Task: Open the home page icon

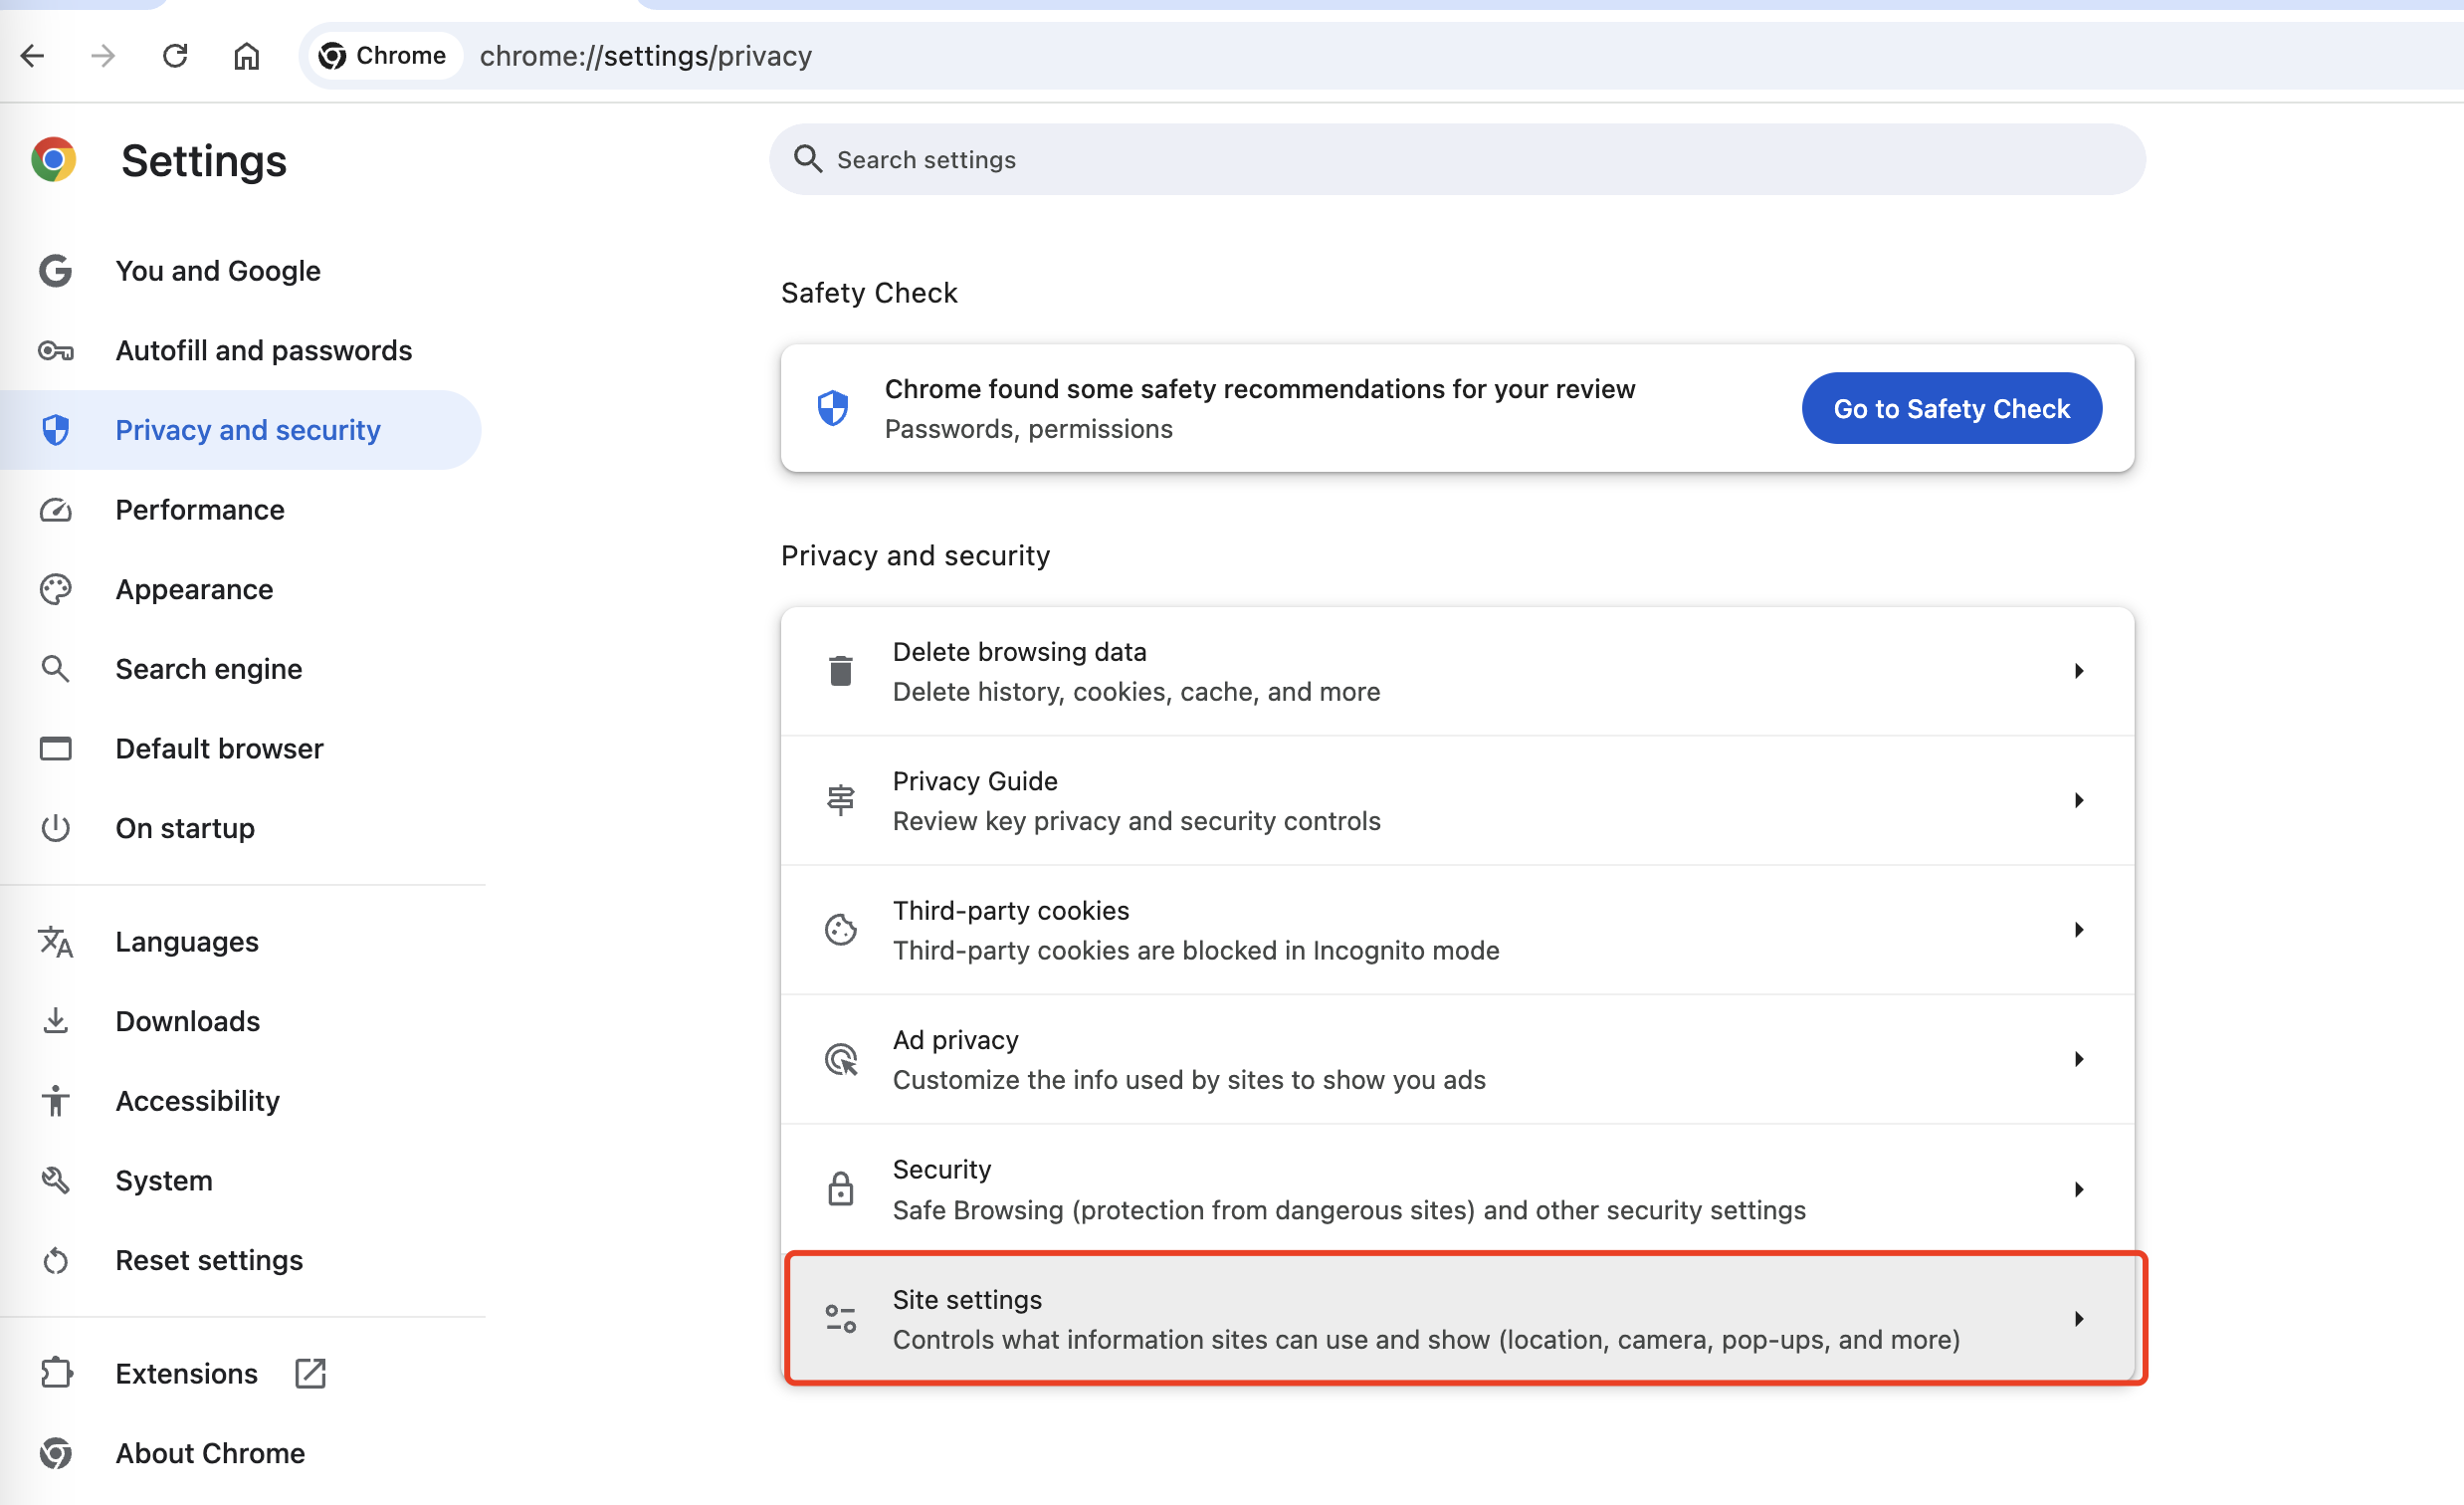Action: pyautogui.click(x=246, y=56)
